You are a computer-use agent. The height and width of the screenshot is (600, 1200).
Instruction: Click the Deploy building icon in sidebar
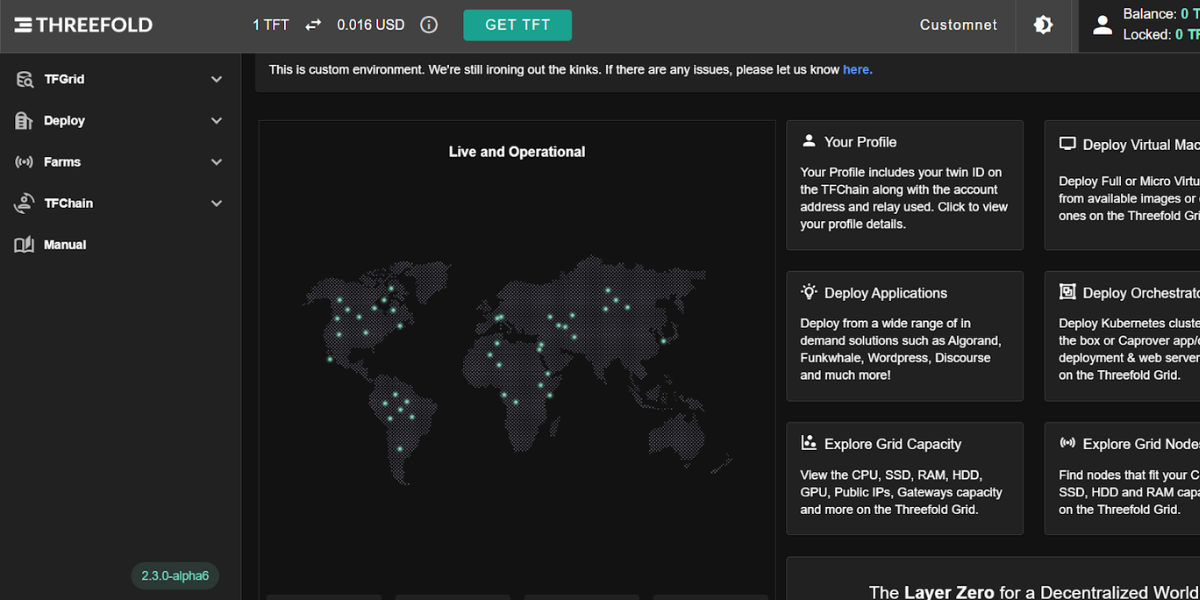coord(24,121)
